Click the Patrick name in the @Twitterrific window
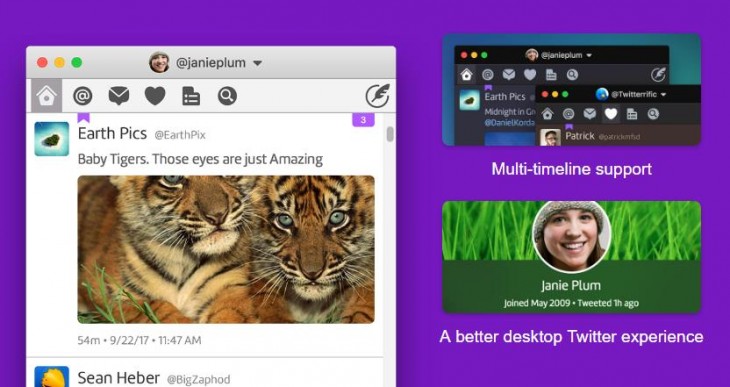This screenshot has width=730, height=387. pos(580,136)
